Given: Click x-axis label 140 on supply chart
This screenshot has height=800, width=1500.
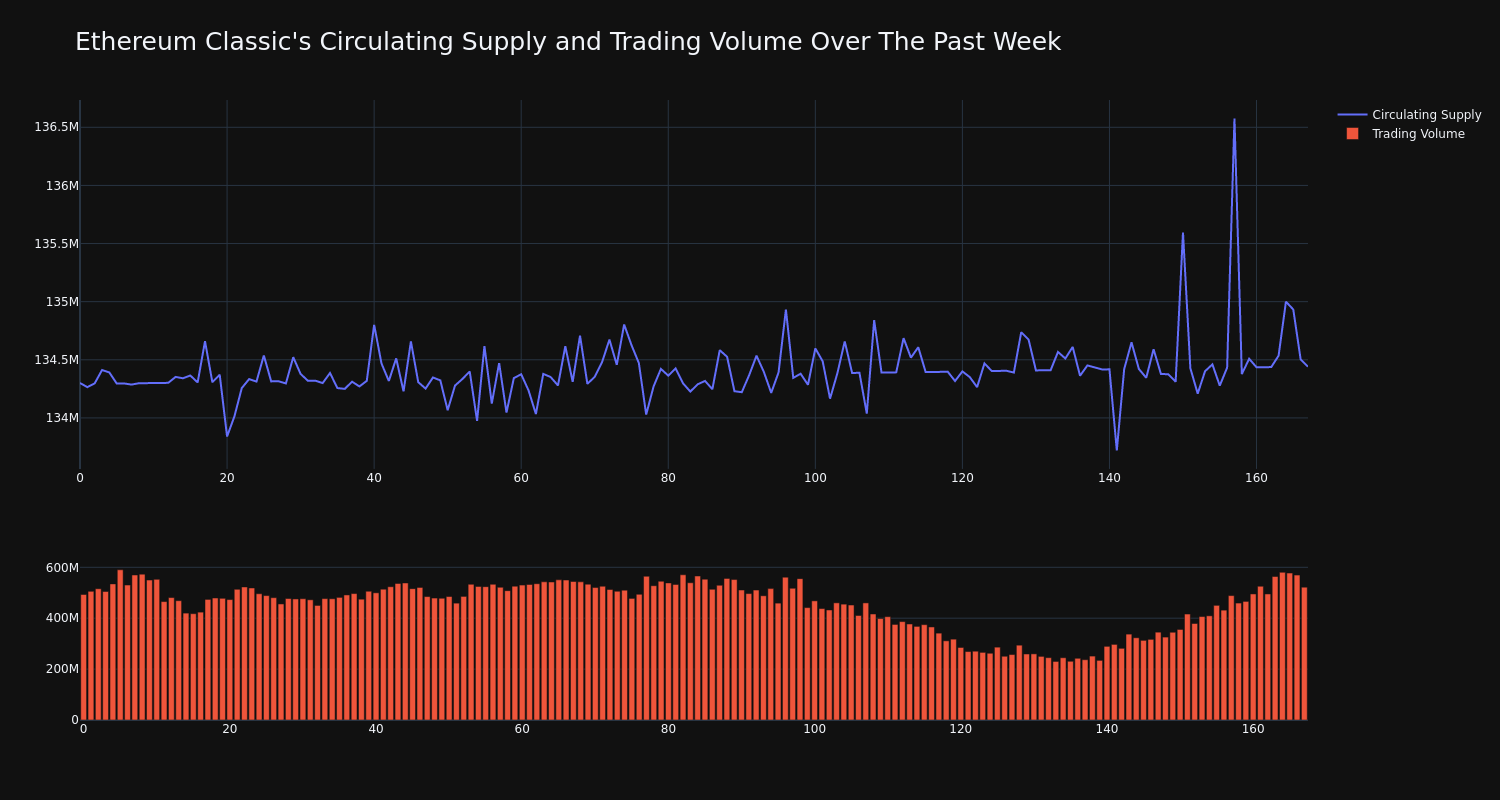Looking at the screenshot, I should pos(1109,478).
